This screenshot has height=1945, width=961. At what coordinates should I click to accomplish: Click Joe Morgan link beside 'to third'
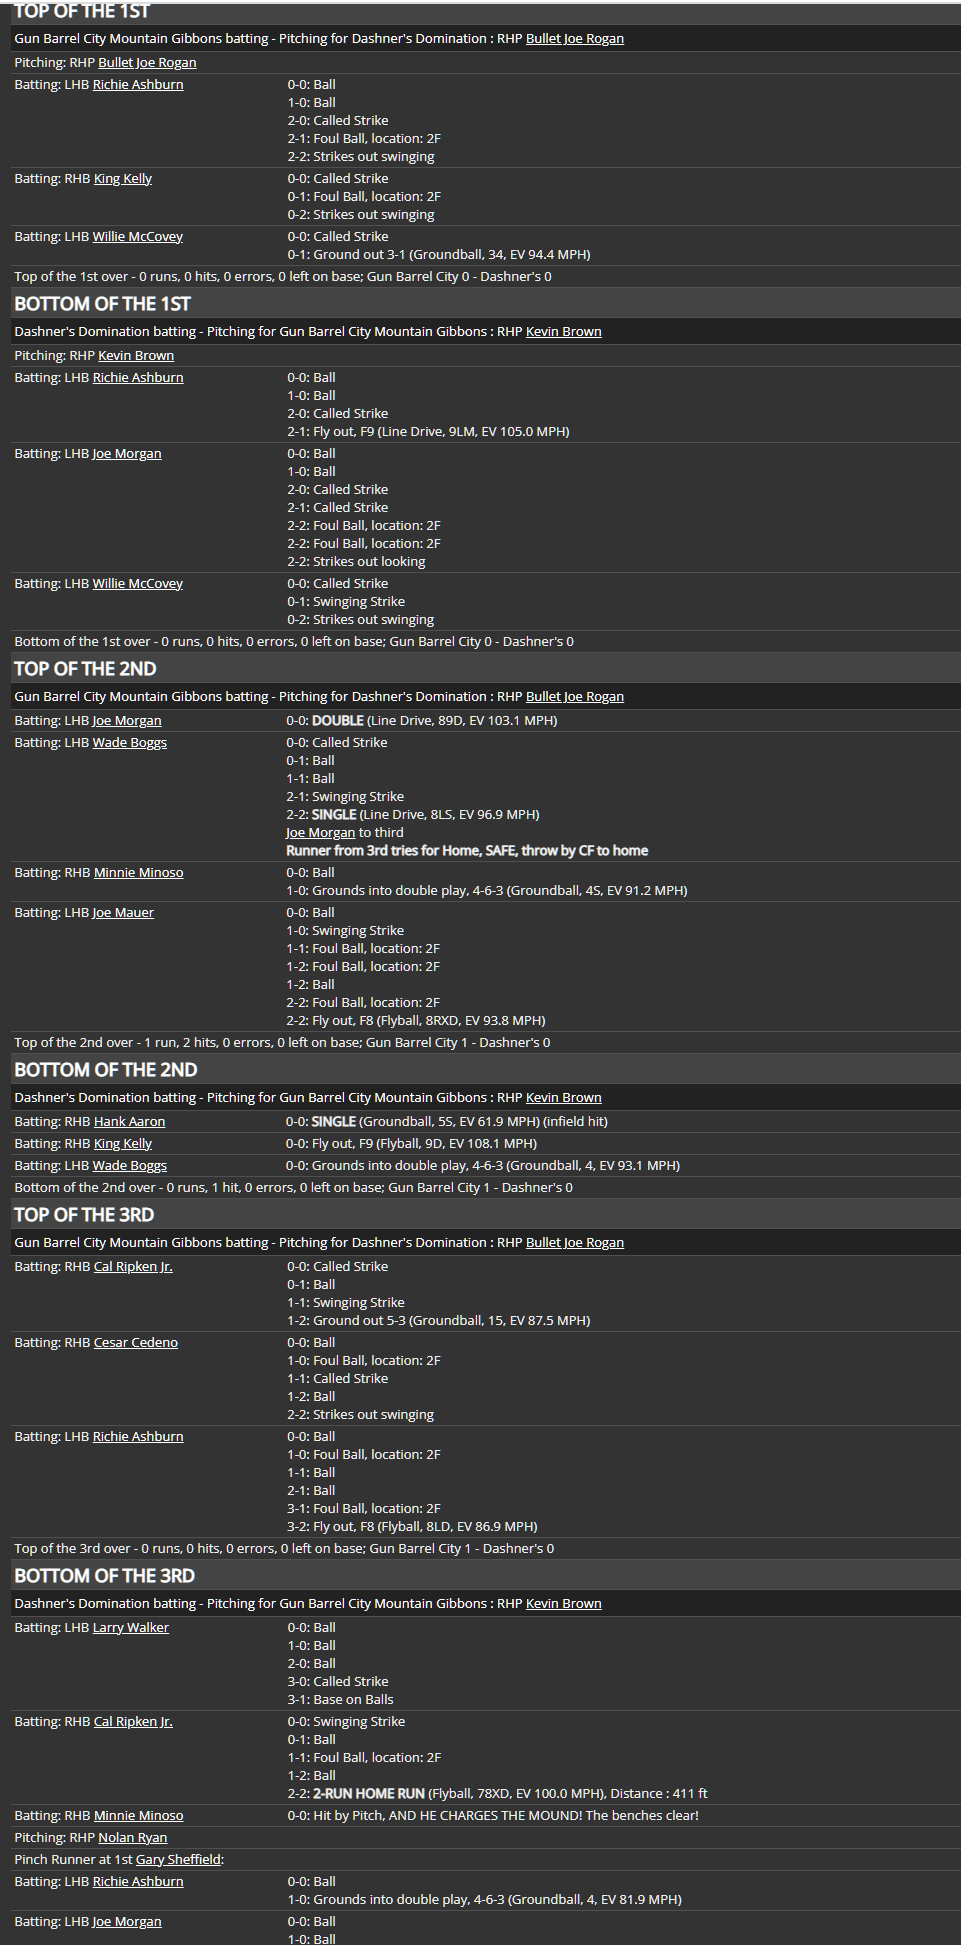(x=320, y=833)
